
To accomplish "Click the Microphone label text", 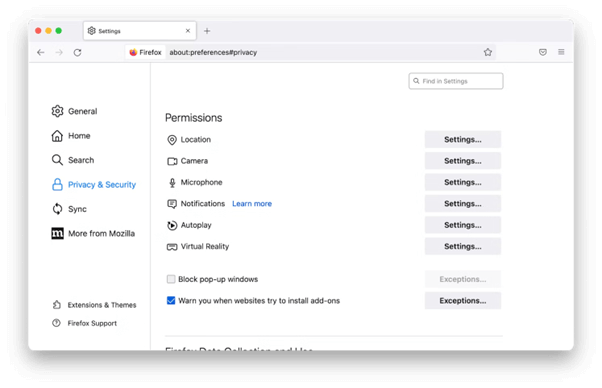I will pos(202,182).
